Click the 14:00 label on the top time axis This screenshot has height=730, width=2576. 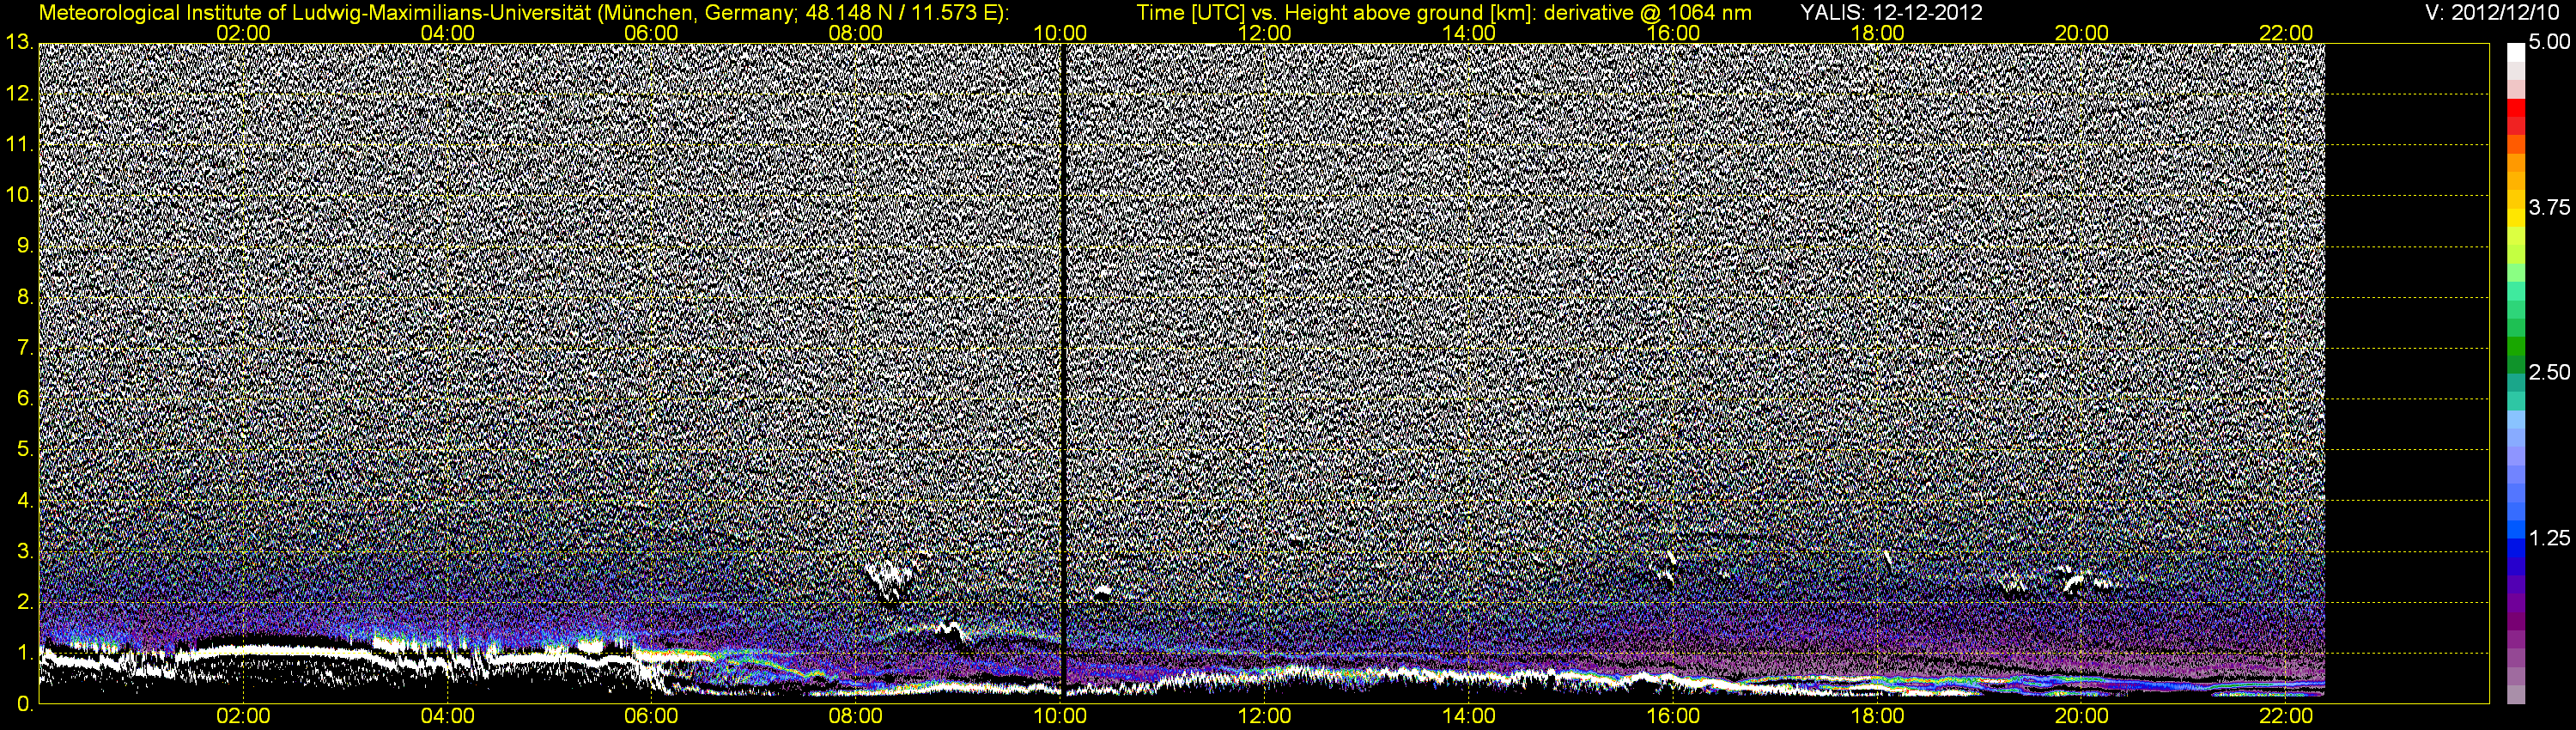click(x=1469, y=33)
